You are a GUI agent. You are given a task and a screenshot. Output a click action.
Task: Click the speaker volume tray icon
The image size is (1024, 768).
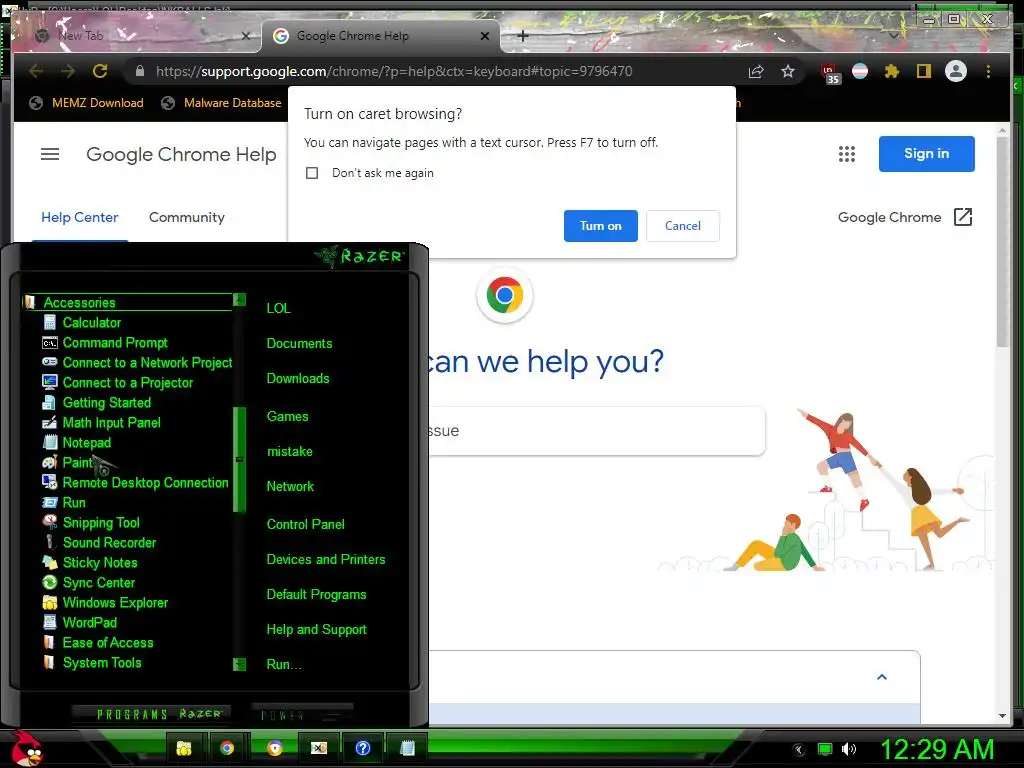848,749
